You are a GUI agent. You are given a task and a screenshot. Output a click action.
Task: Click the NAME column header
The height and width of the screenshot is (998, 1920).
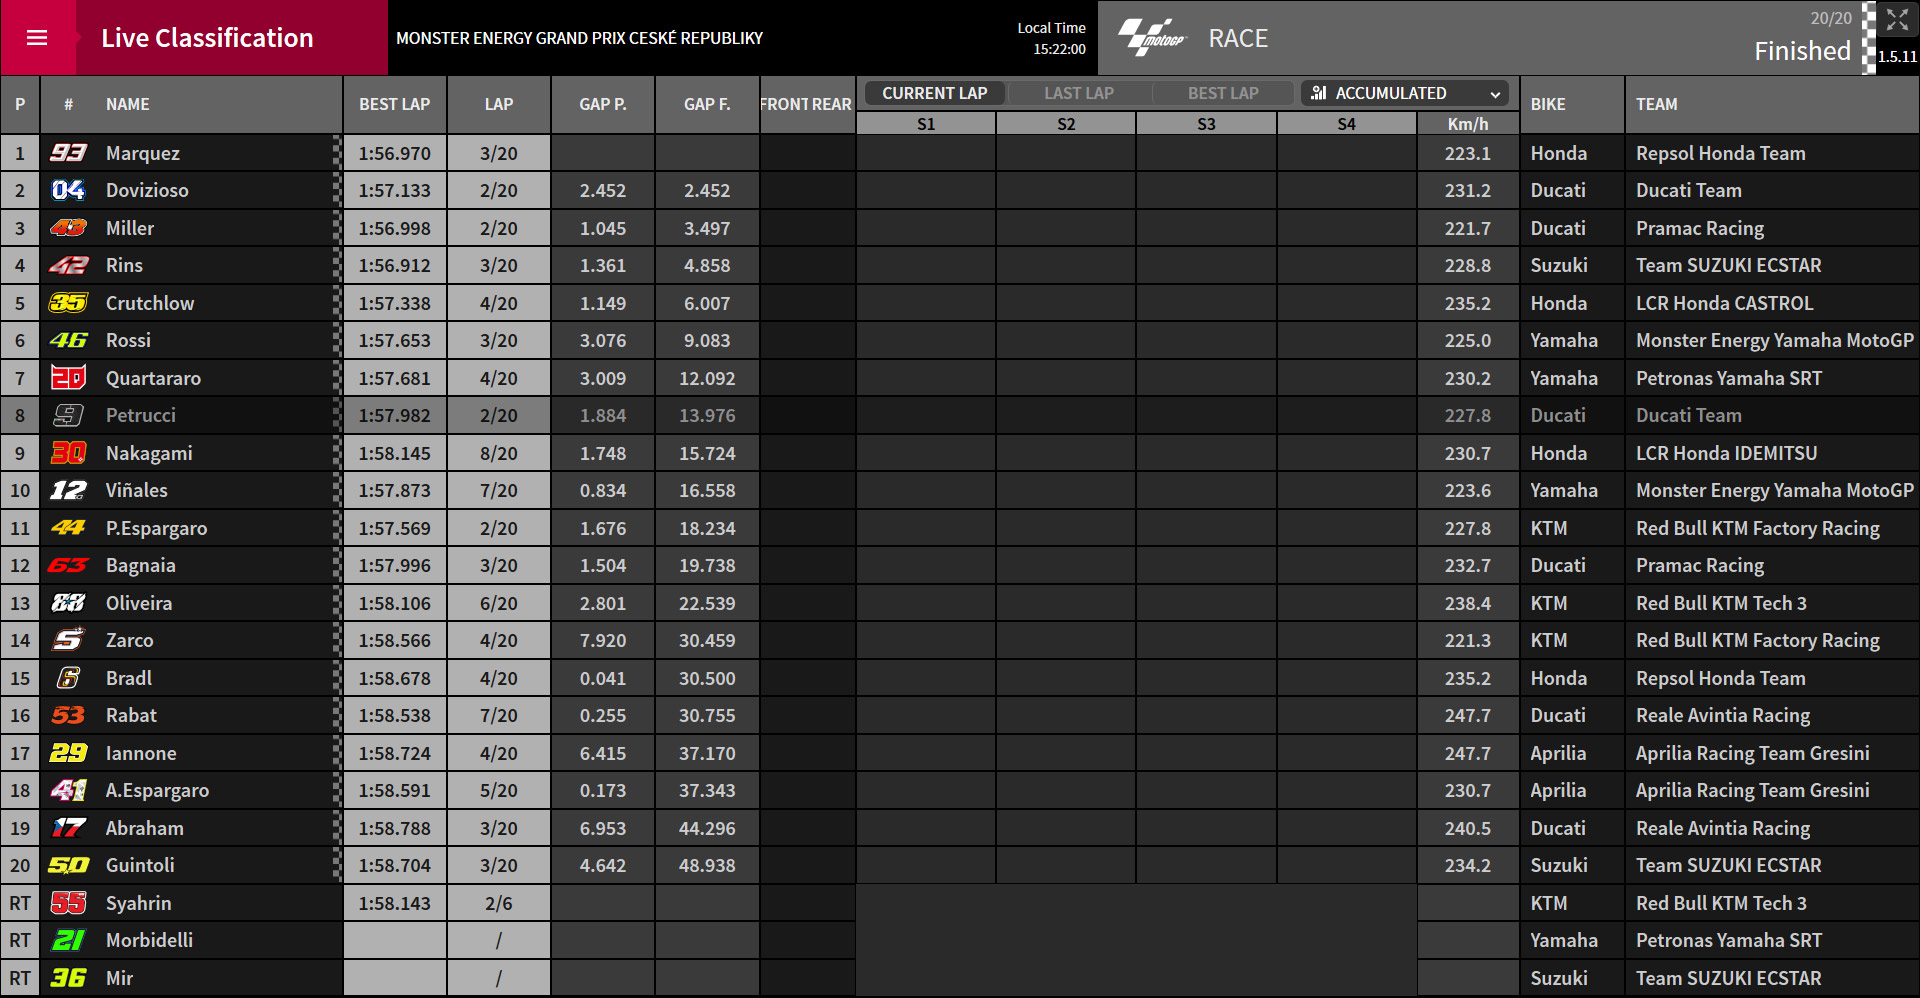(127, 104)
